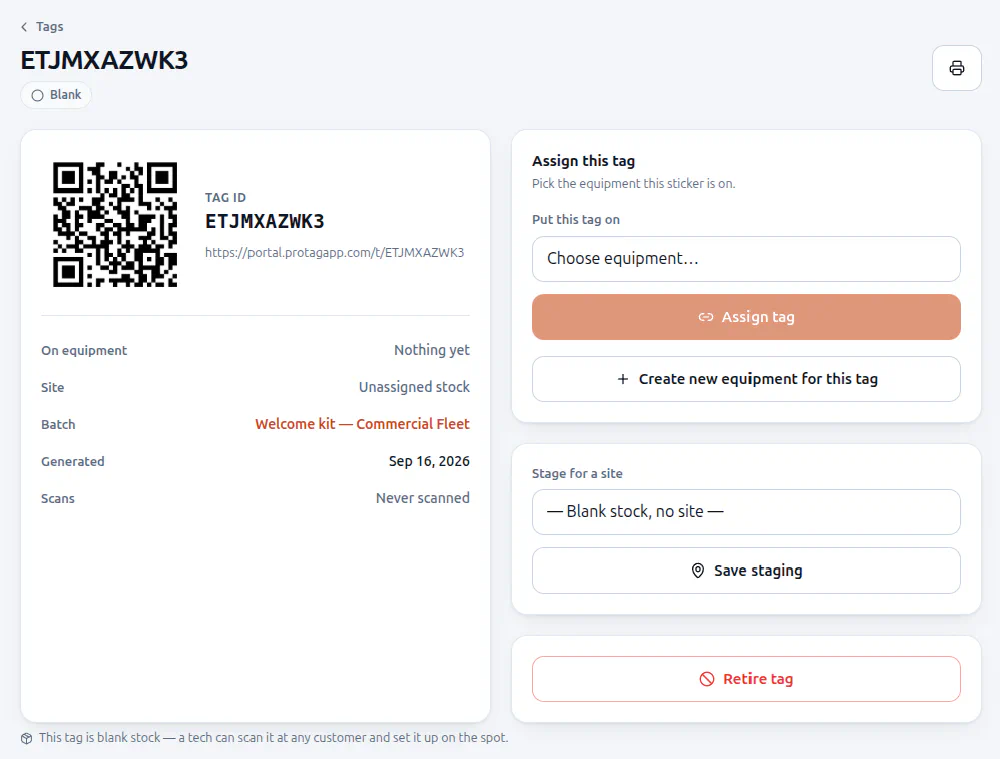Click Save staging button

tap(746, 570)
